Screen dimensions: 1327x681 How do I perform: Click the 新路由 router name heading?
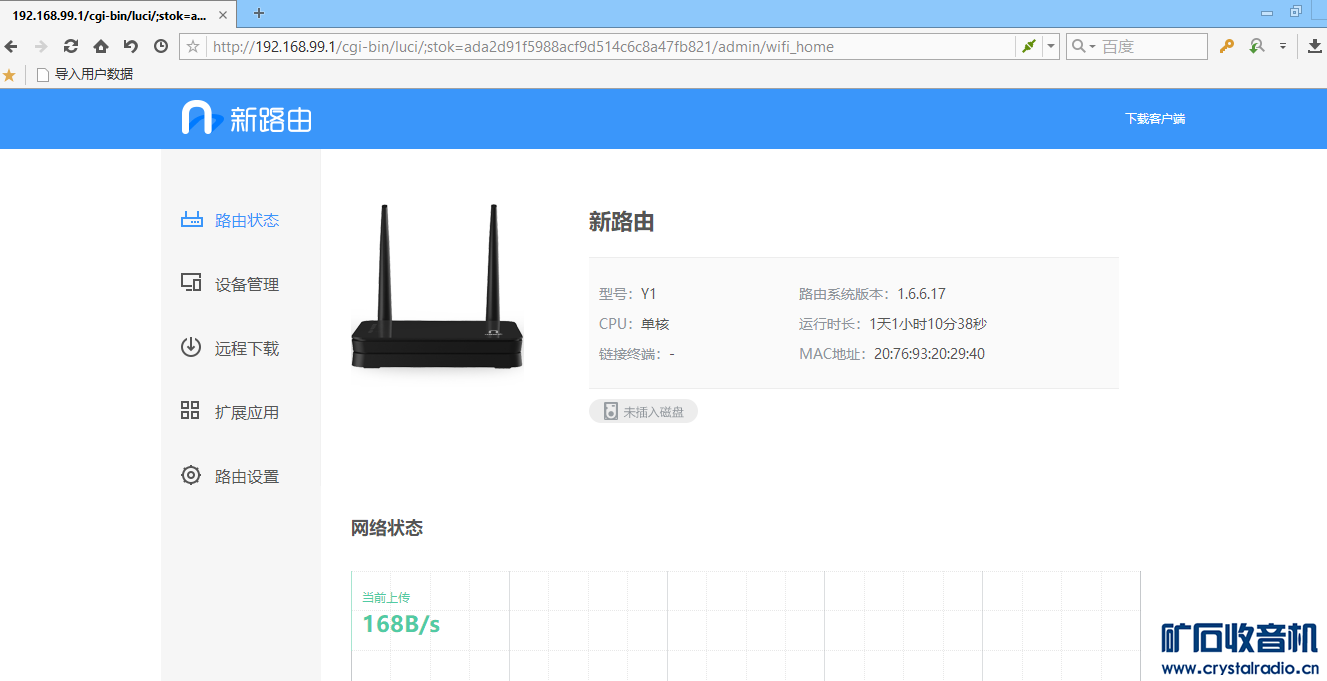621,222
